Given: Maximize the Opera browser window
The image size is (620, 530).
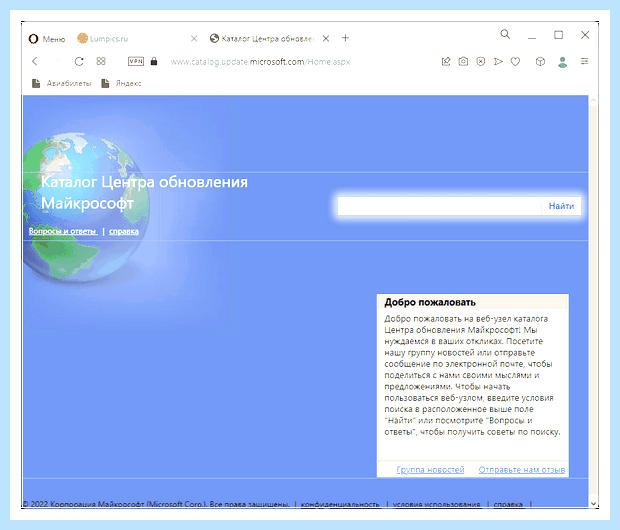Looking at the screenshot, I should coord(558,35).
